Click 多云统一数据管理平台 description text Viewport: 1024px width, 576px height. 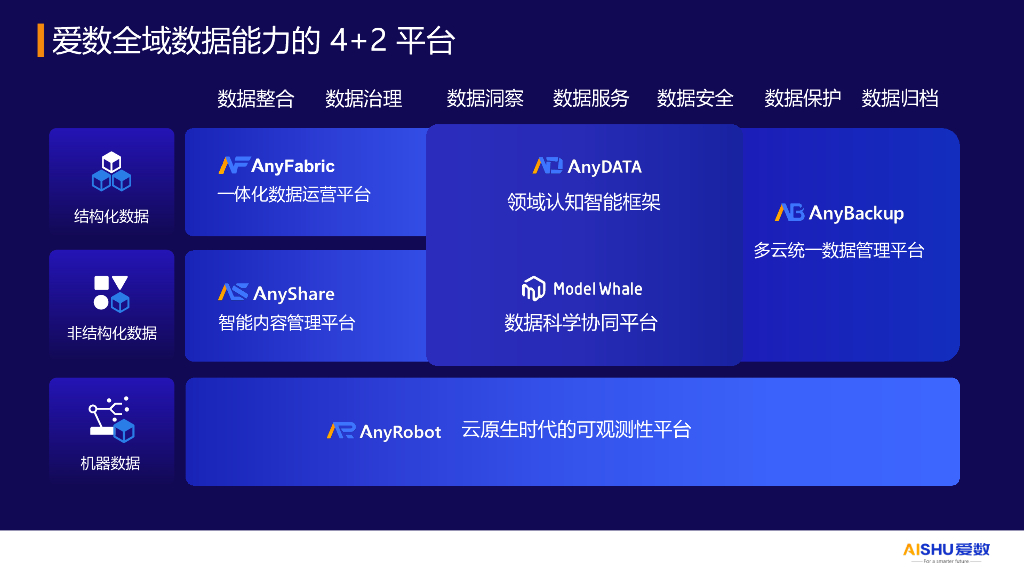tap(839, 250)
